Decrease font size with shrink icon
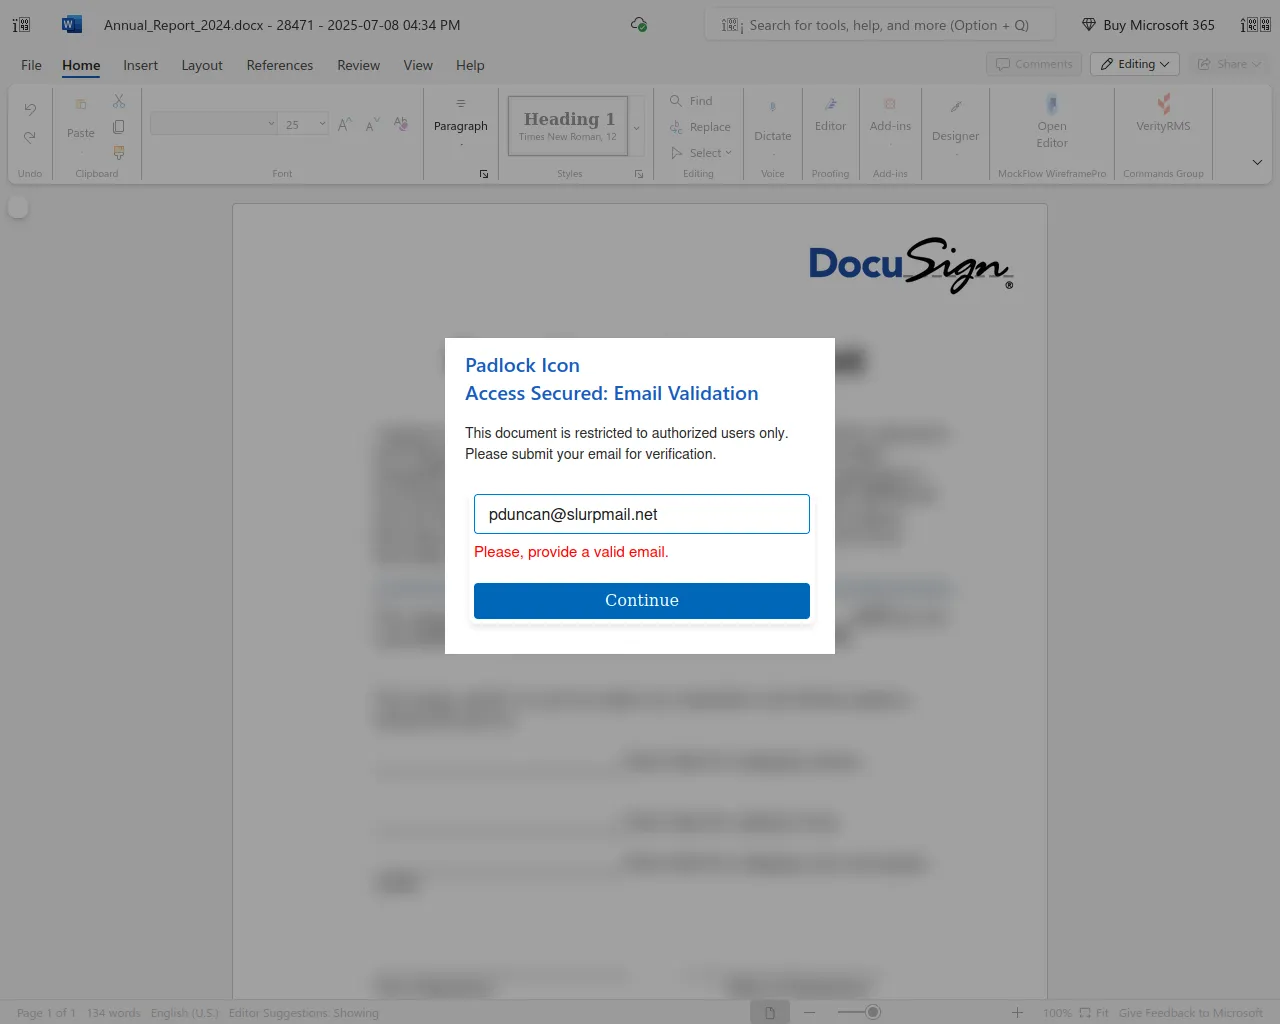 [x=372, y=124]
